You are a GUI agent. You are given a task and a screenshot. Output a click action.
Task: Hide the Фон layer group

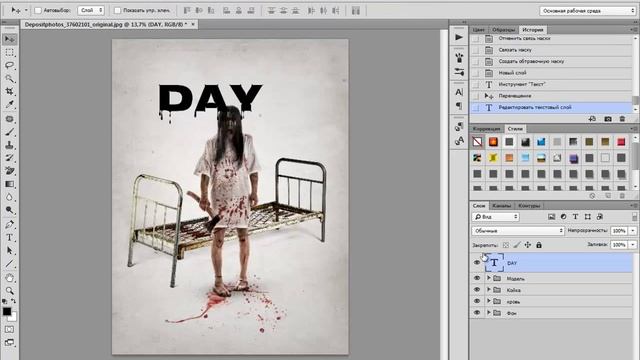(476, 313)
